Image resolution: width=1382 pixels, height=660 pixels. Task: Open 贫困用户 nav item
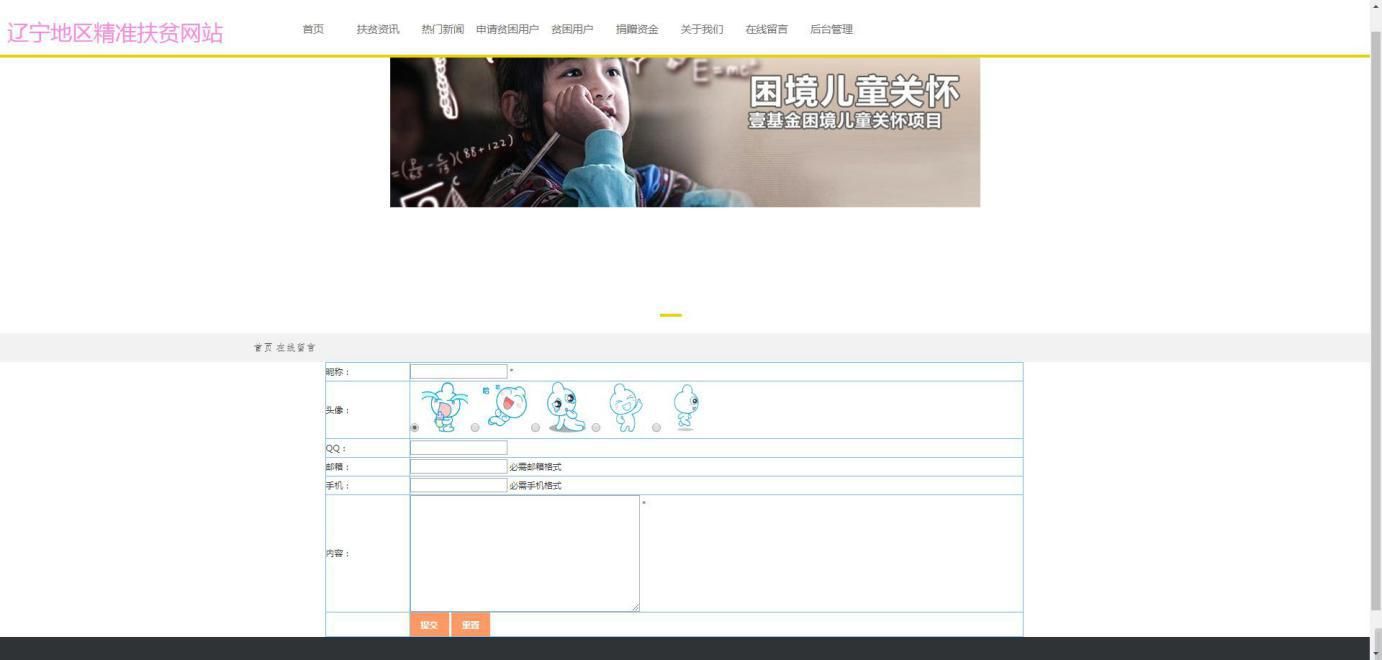tap(572, 29)
